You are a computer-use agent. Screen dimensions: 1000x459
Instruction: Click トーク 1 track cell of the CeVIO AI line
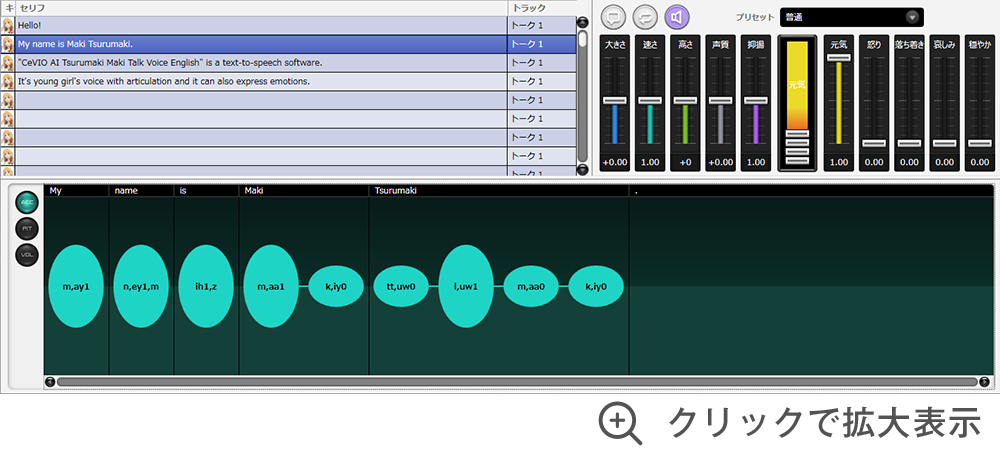pyautogui.click(x=541, y=62)
